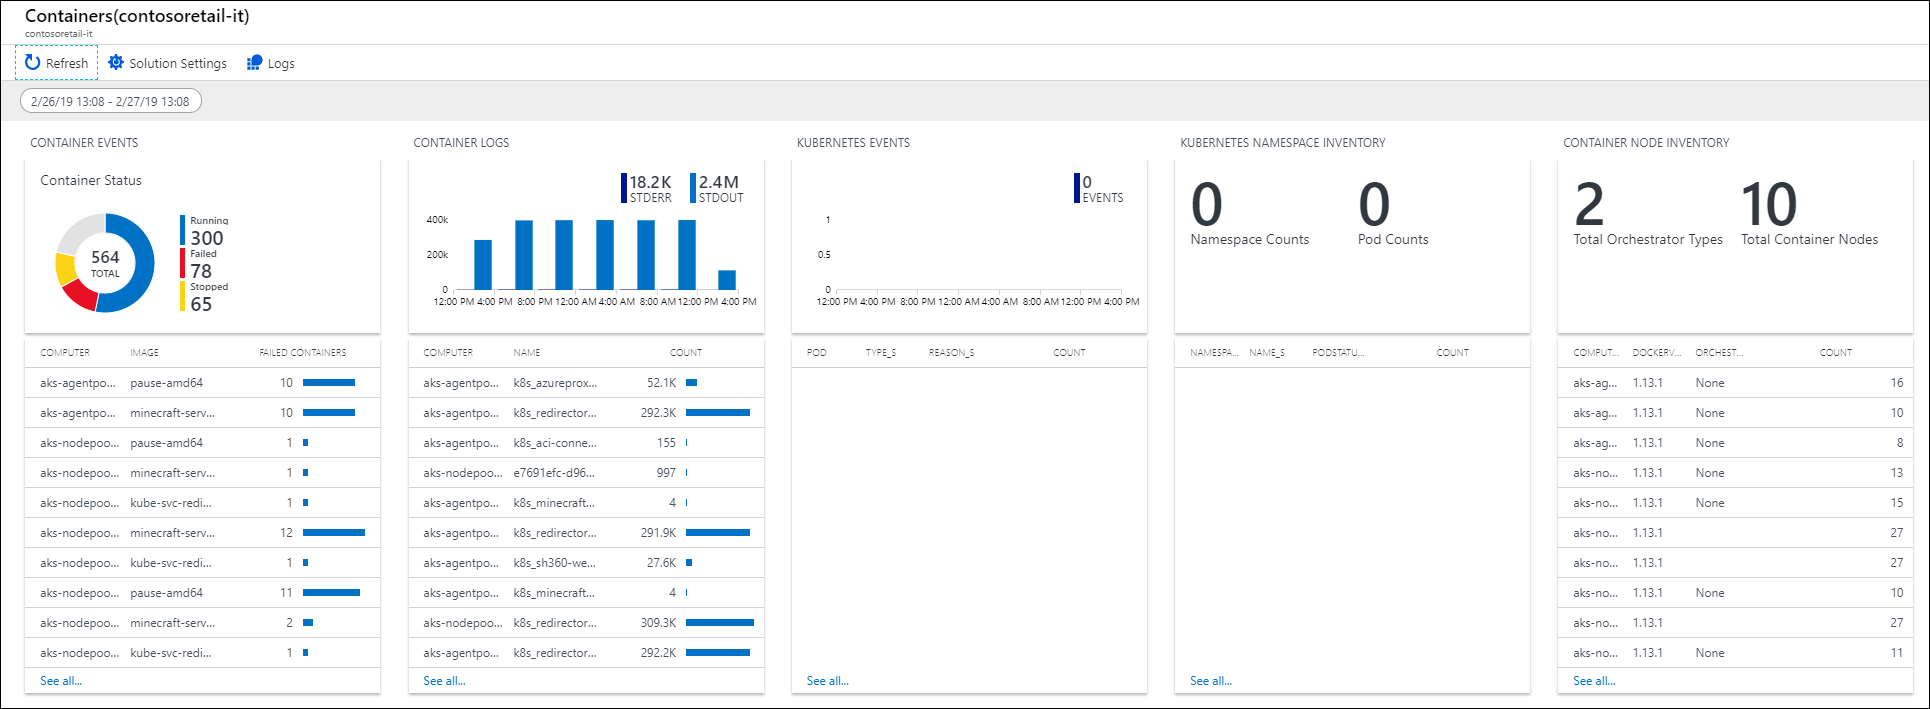
Task: Select k8s_sh360-we row with 27.6K count
Action: 586,563
